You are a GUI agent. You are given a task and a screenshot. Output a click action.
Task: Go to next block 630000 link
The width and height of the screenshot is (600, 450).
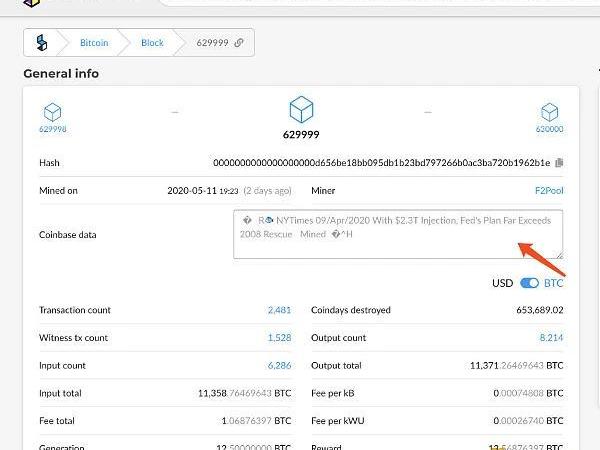549,129
